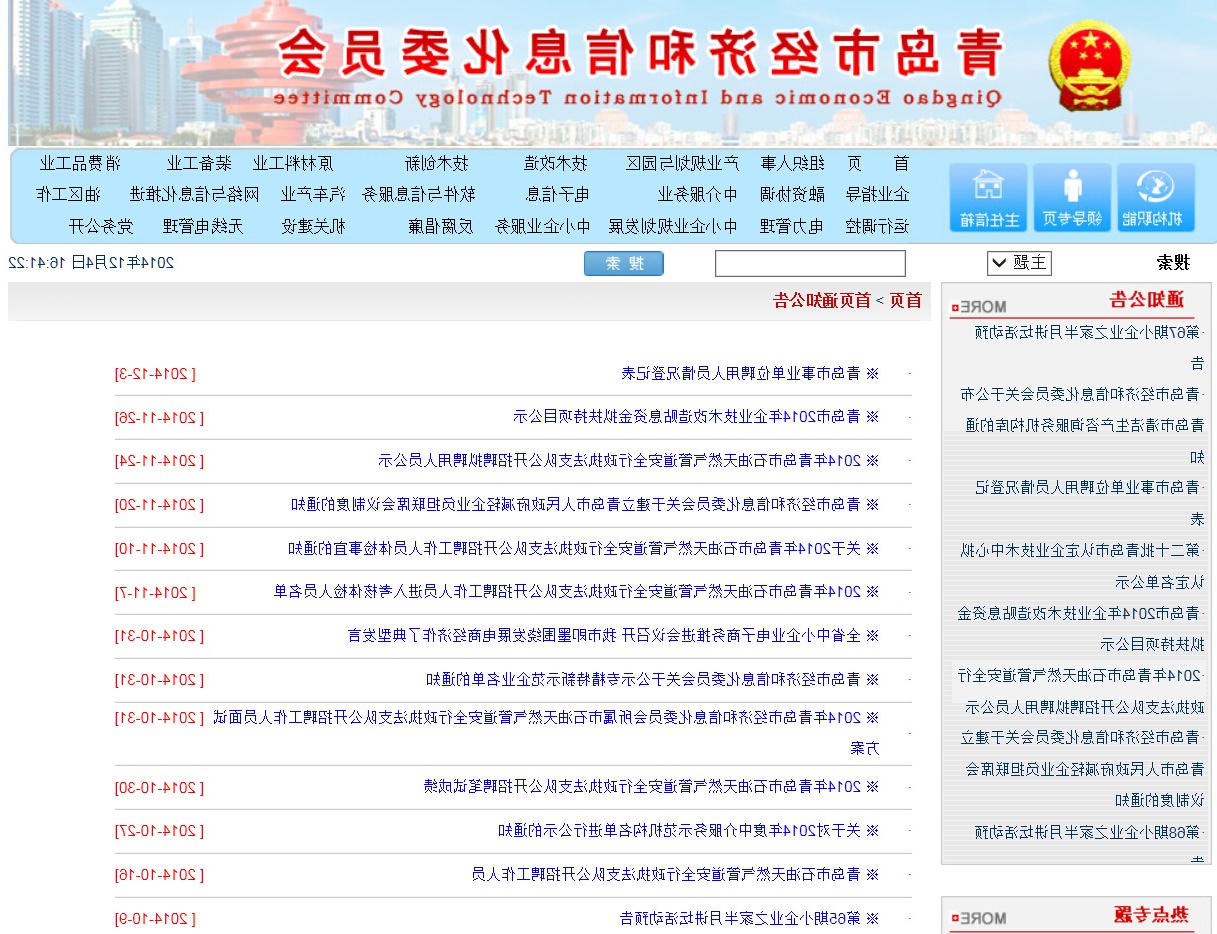Click the date text [2014-10-9]

pos(155,918)
